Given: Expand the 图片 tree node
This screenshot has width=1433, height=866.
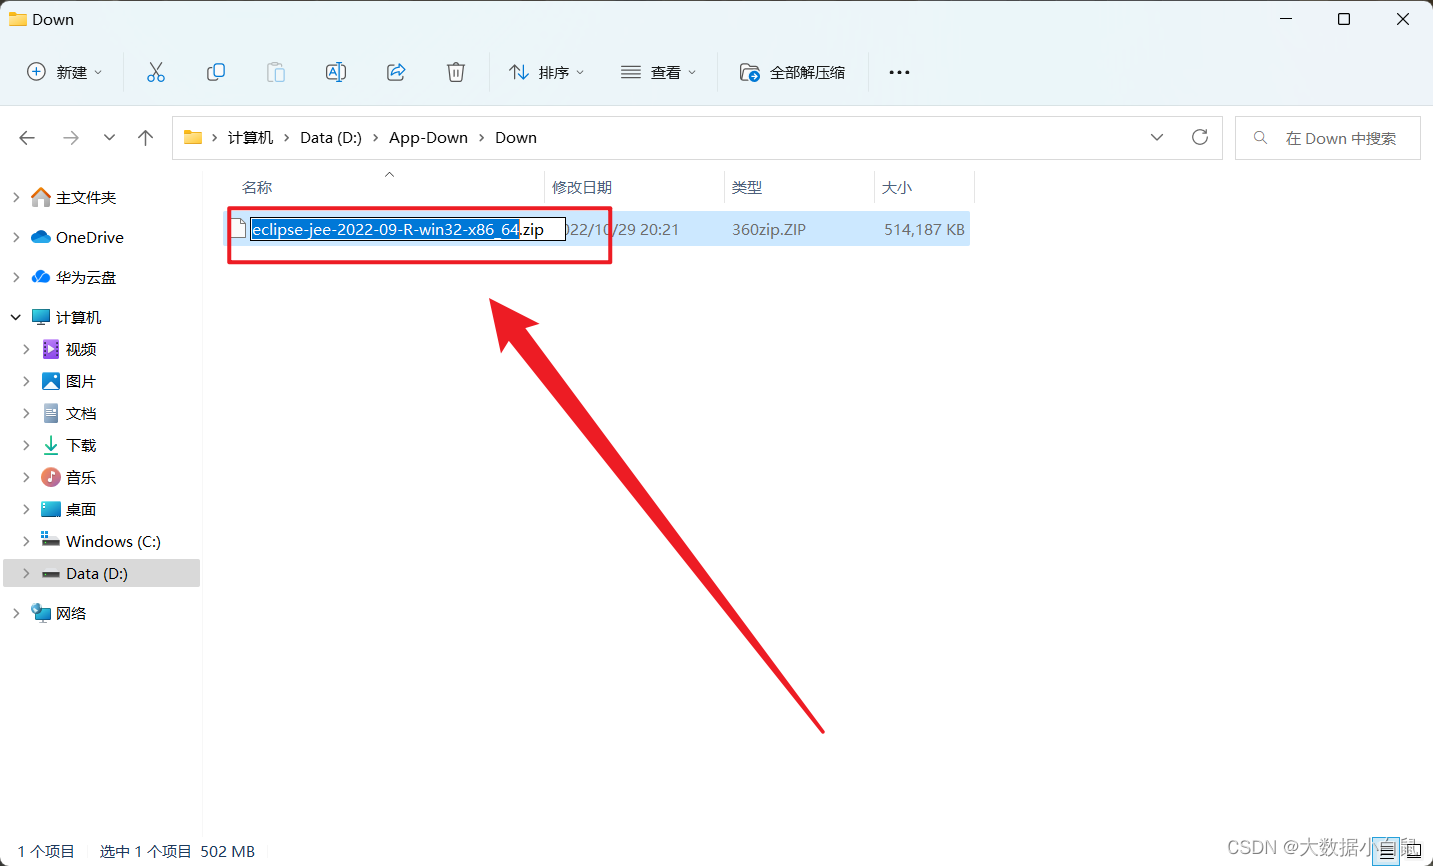Looking at the screenshot, I should pyautogui.click(x=26, y=382).
